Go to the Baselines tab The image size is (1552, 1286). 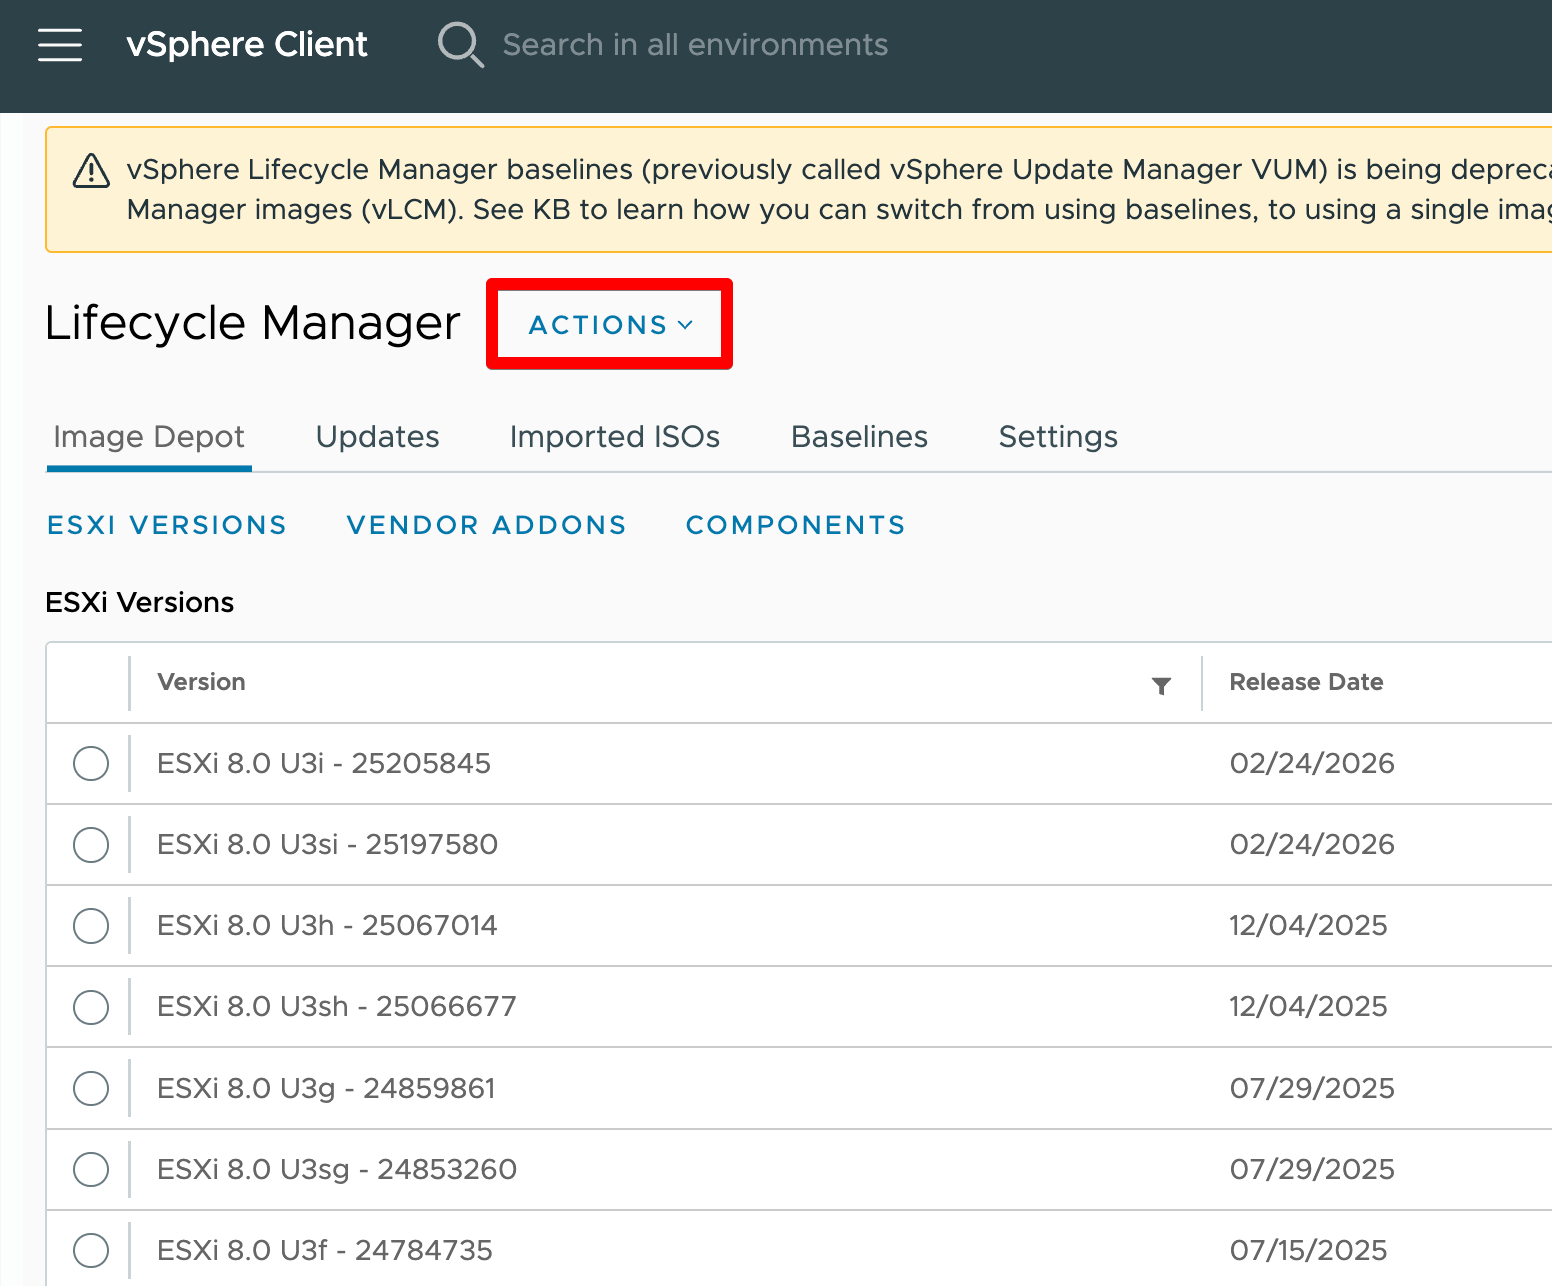(859, 437)
